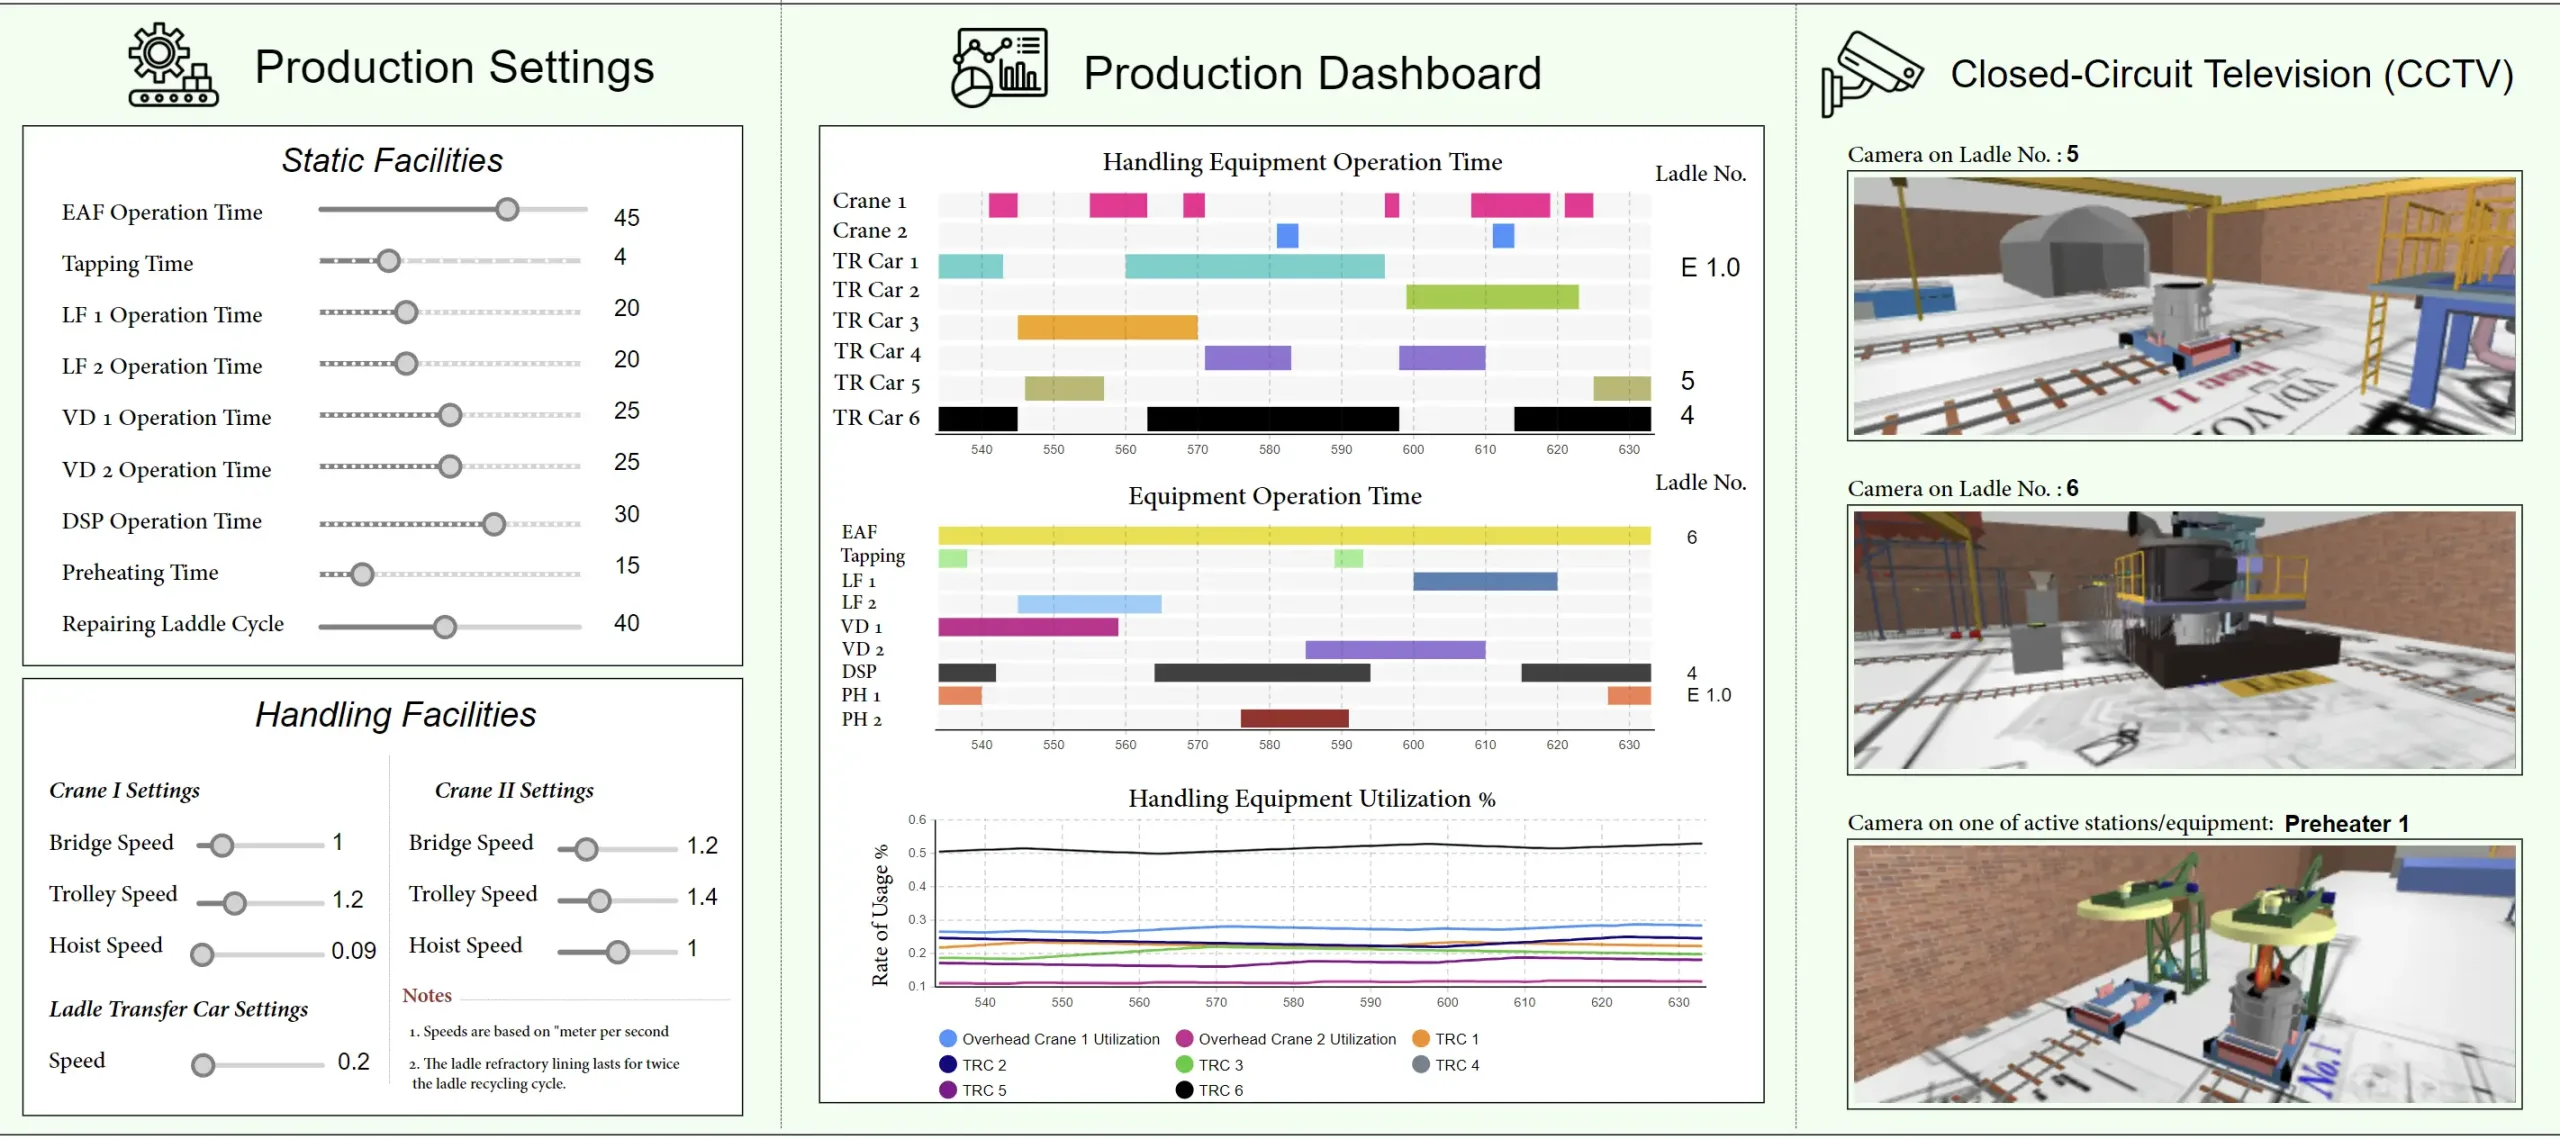Click the orange TR Car 3 timeline bar
2560x1139 pixels.
coord(1107,327)
